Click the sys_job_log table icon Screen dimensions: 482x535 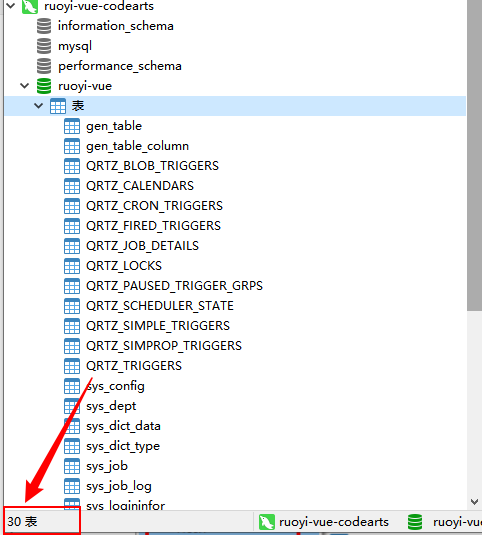72,486
